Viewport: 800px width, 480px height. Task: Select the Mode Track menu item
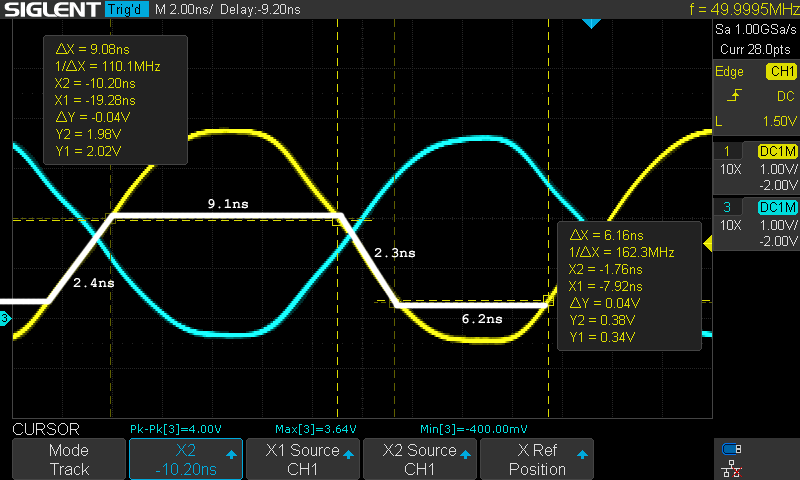pyautogui.click(x=69, y=459)
